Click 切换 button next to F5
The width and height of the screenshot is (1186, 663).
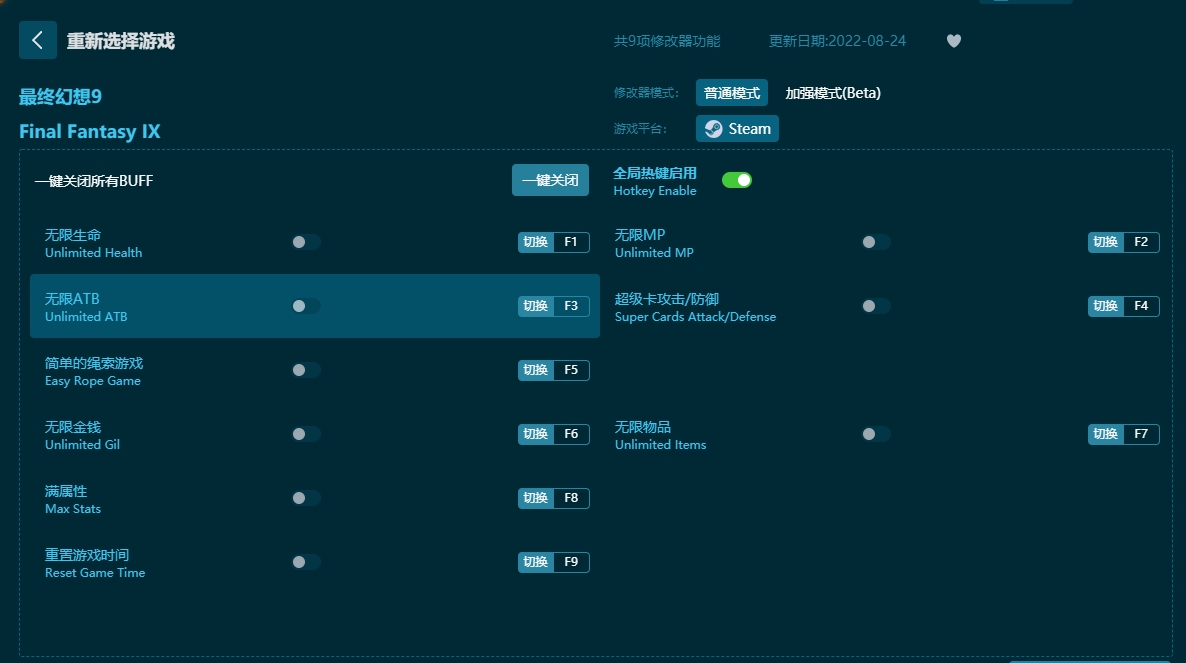[536, 370]
